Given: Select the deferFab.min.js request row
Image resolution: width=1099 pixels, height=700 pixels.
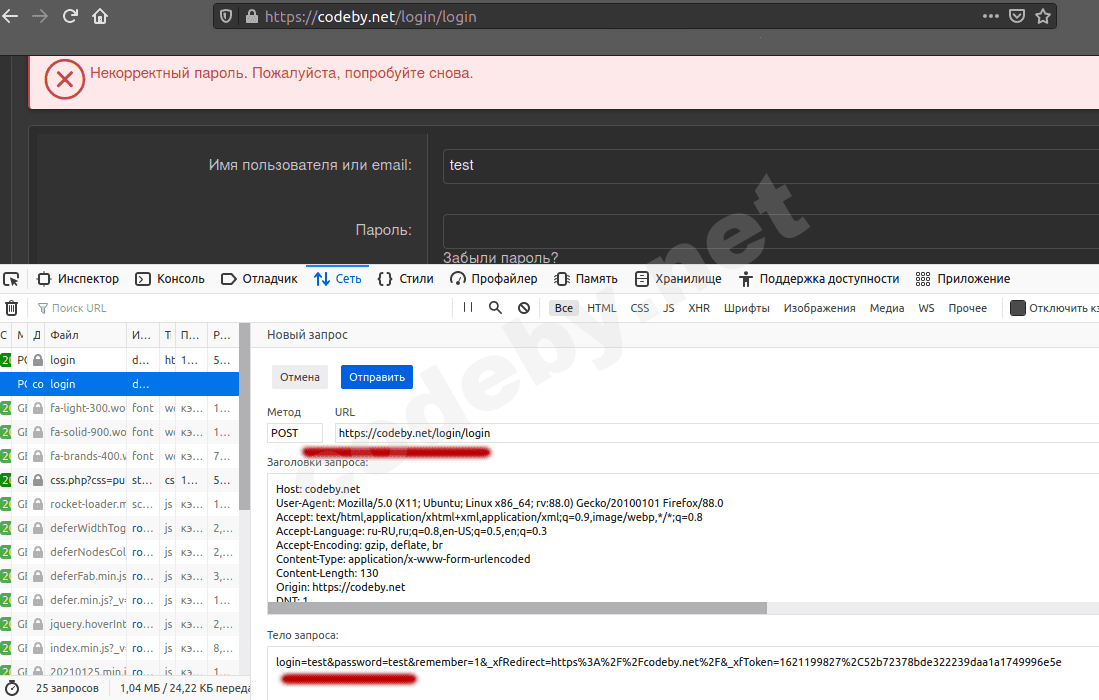Looking at the screenshot, I should (x=119, y=576).
